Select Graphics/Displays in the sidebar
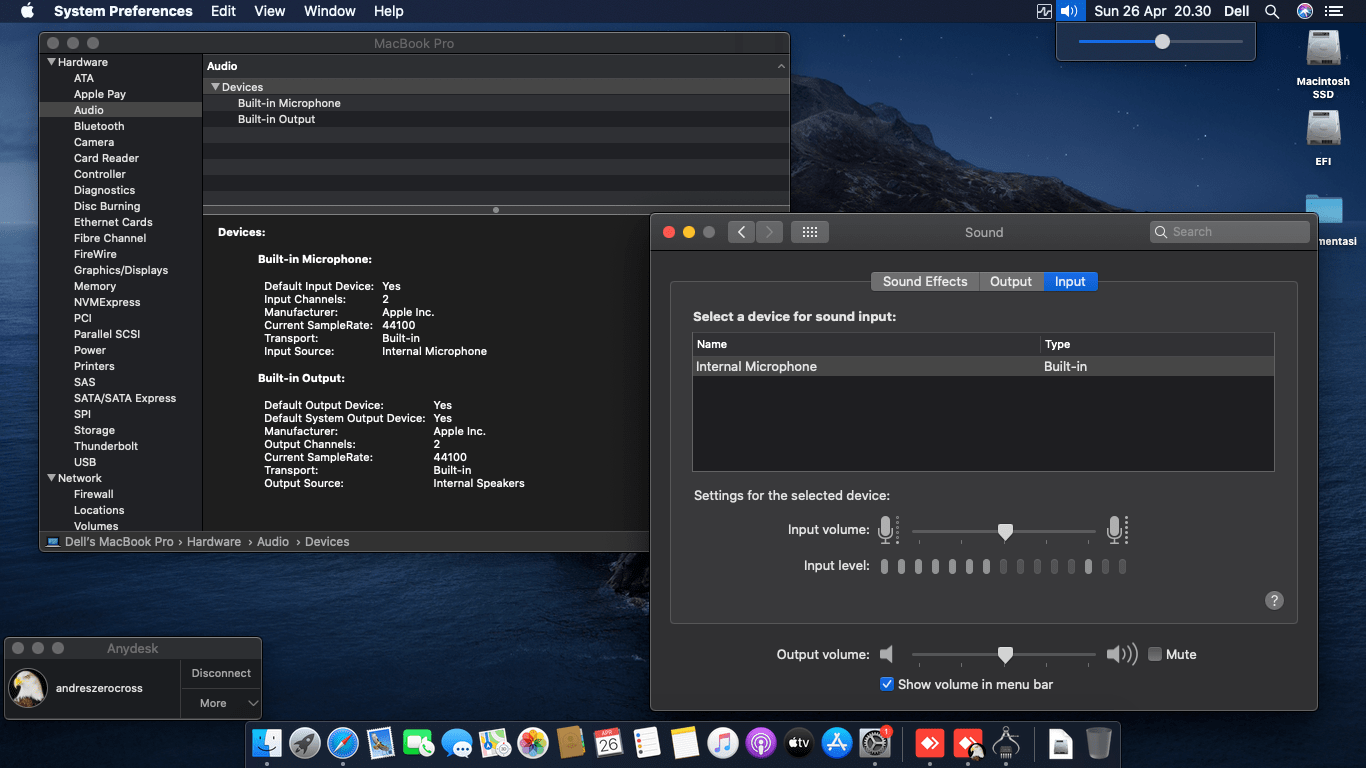The width and height of the screenshot is (1366, 768). pos(121,270)
